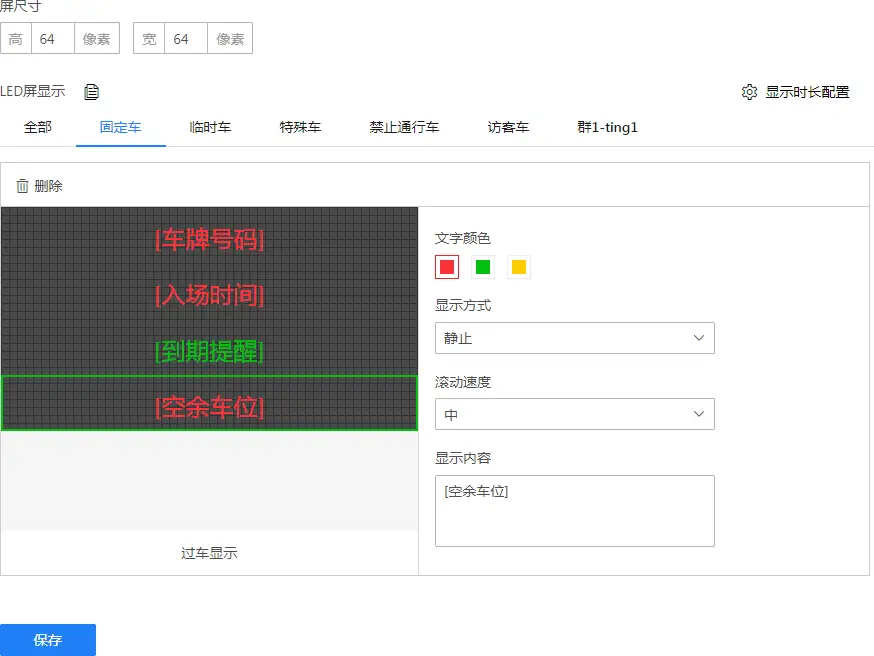Pick the yellow text color swatch
Image resolution: width=874 pixels, height=656 pixels.
[x=519, y=267]
